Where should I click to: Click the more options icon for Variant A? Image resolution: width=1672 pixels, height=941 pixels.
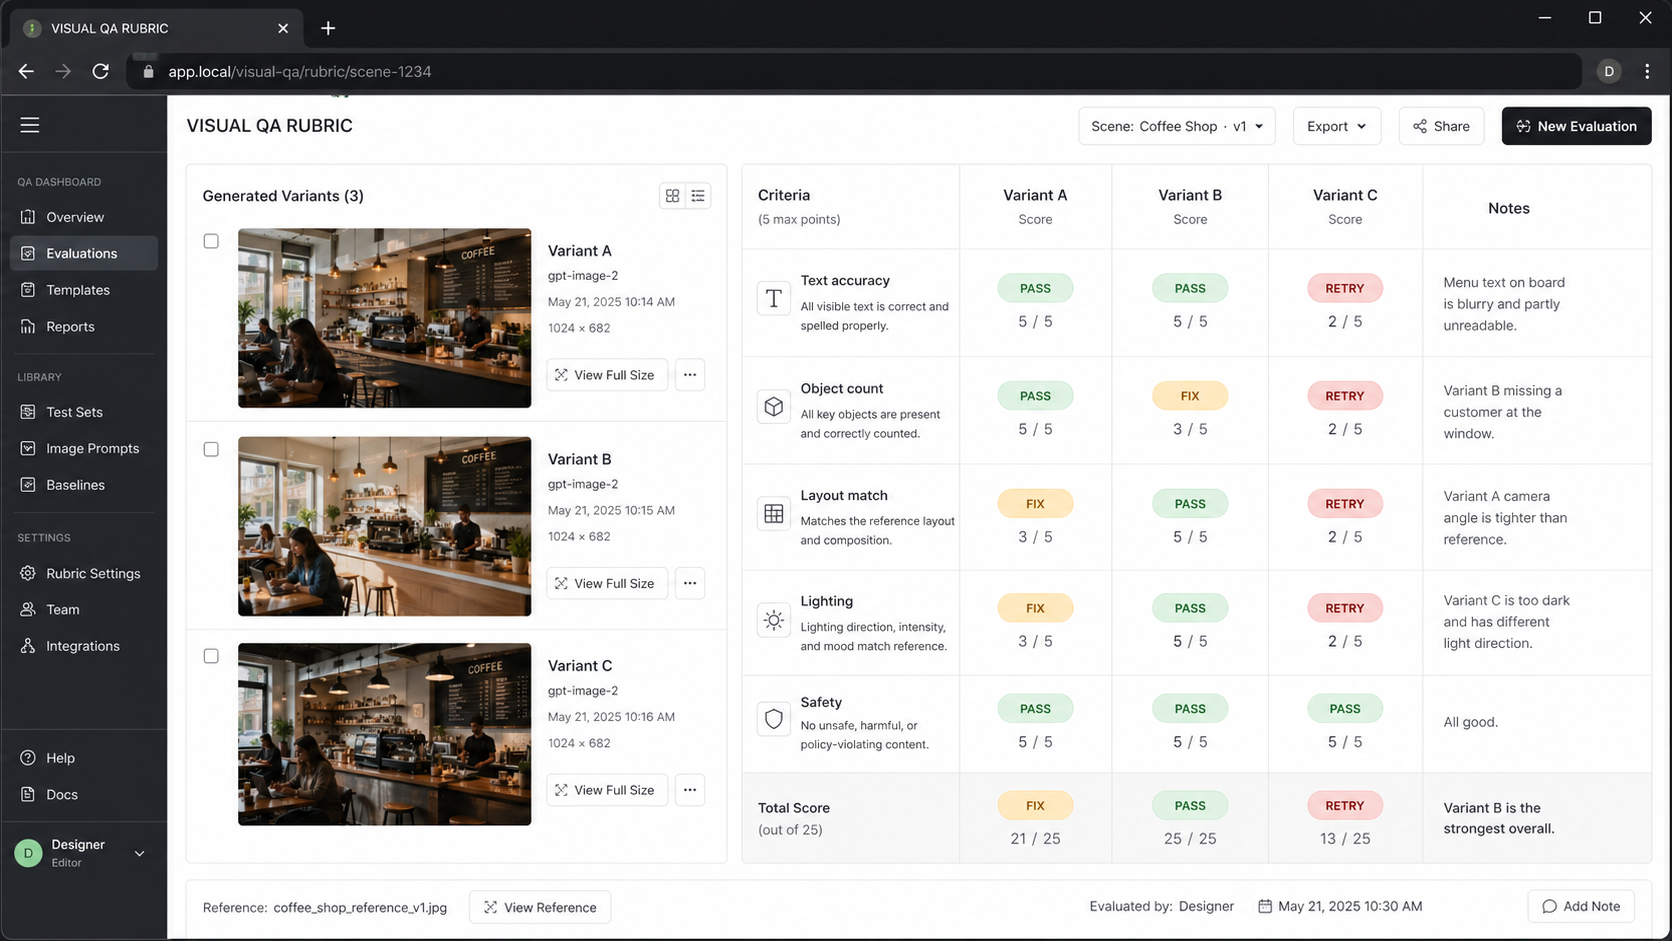coord(690,375)
